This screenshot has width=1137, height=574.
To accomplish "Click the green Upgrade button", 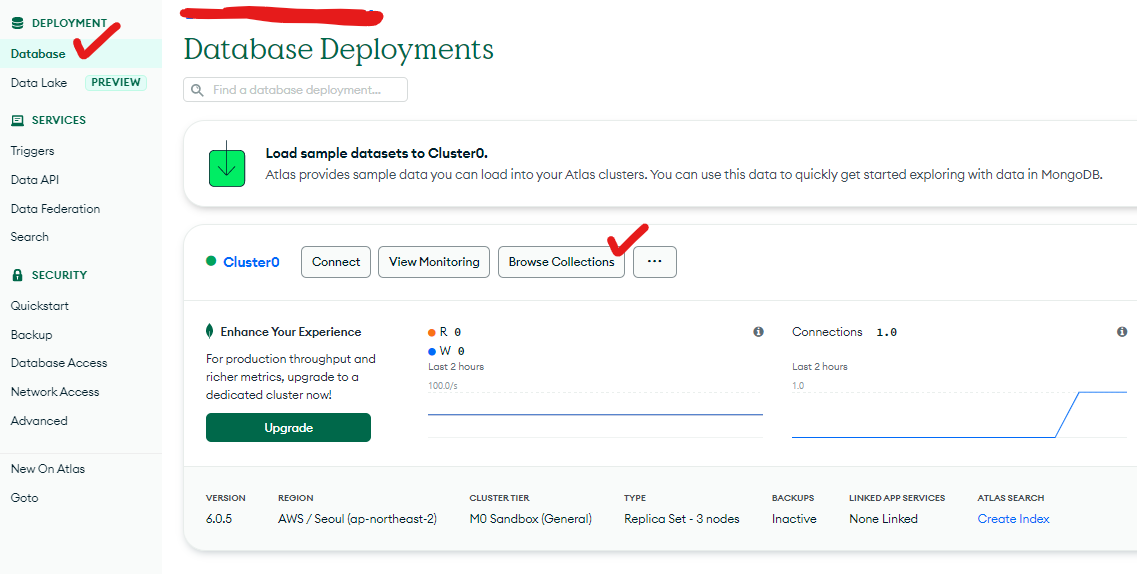I will (x=289, y=428).
